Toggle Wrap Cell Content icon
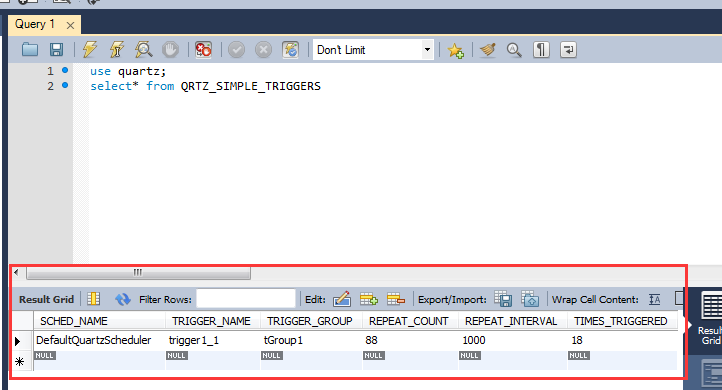 click(x=654, y=299)
